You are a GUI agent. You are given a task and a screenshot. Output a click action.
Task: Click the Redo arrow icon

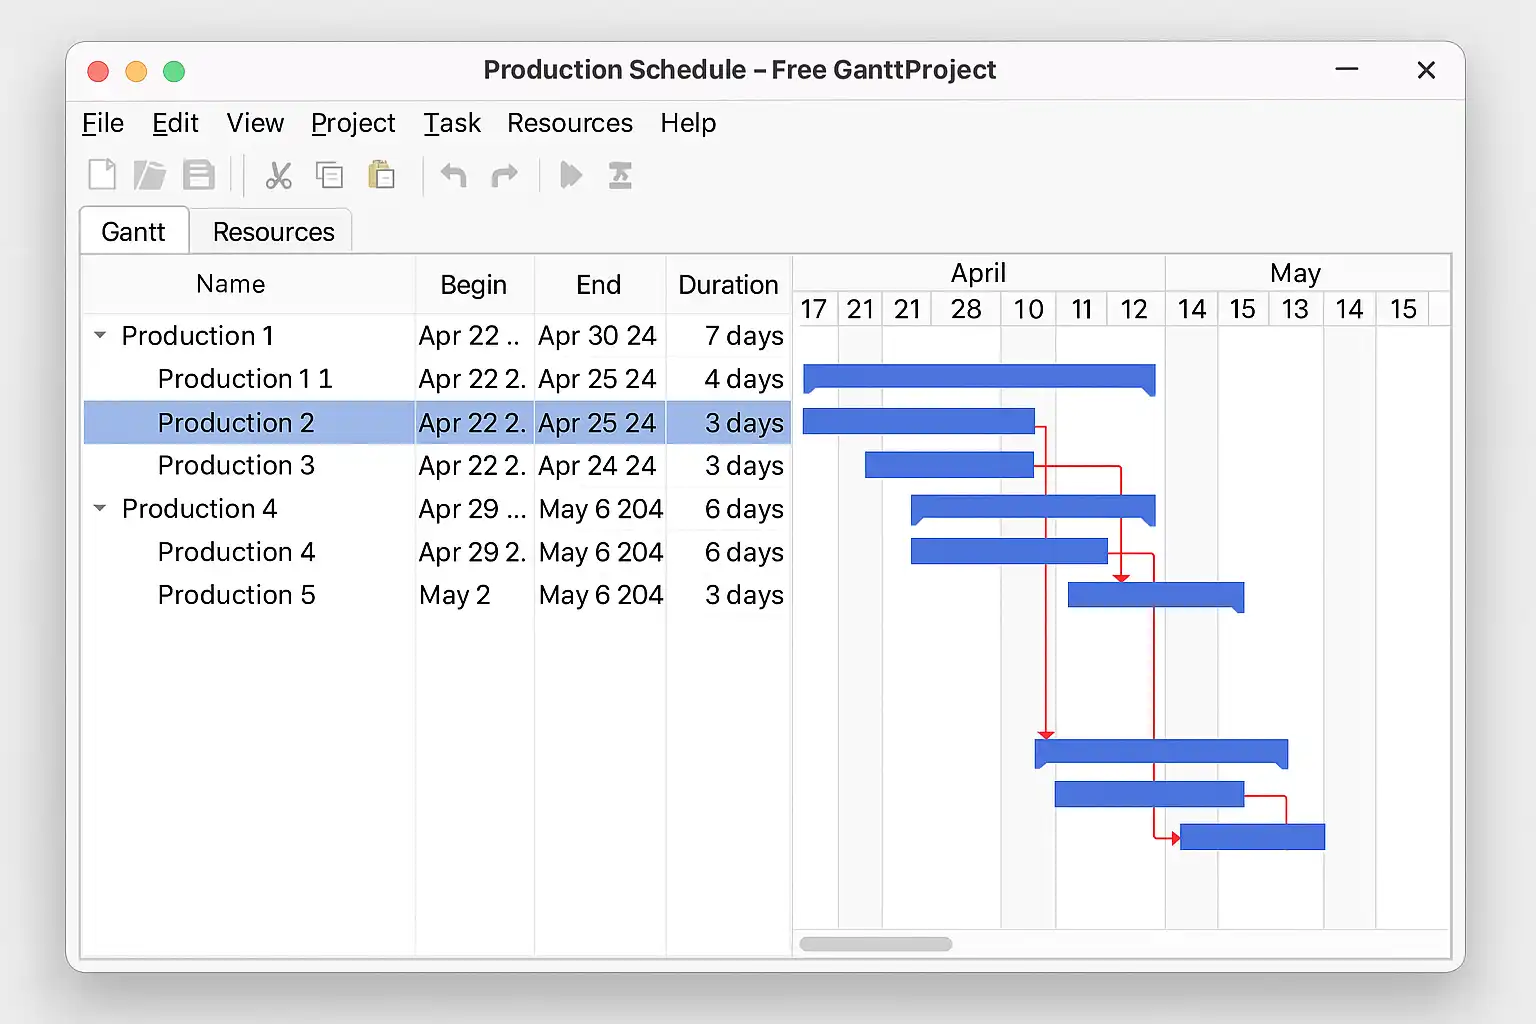(x=505, y=175)
